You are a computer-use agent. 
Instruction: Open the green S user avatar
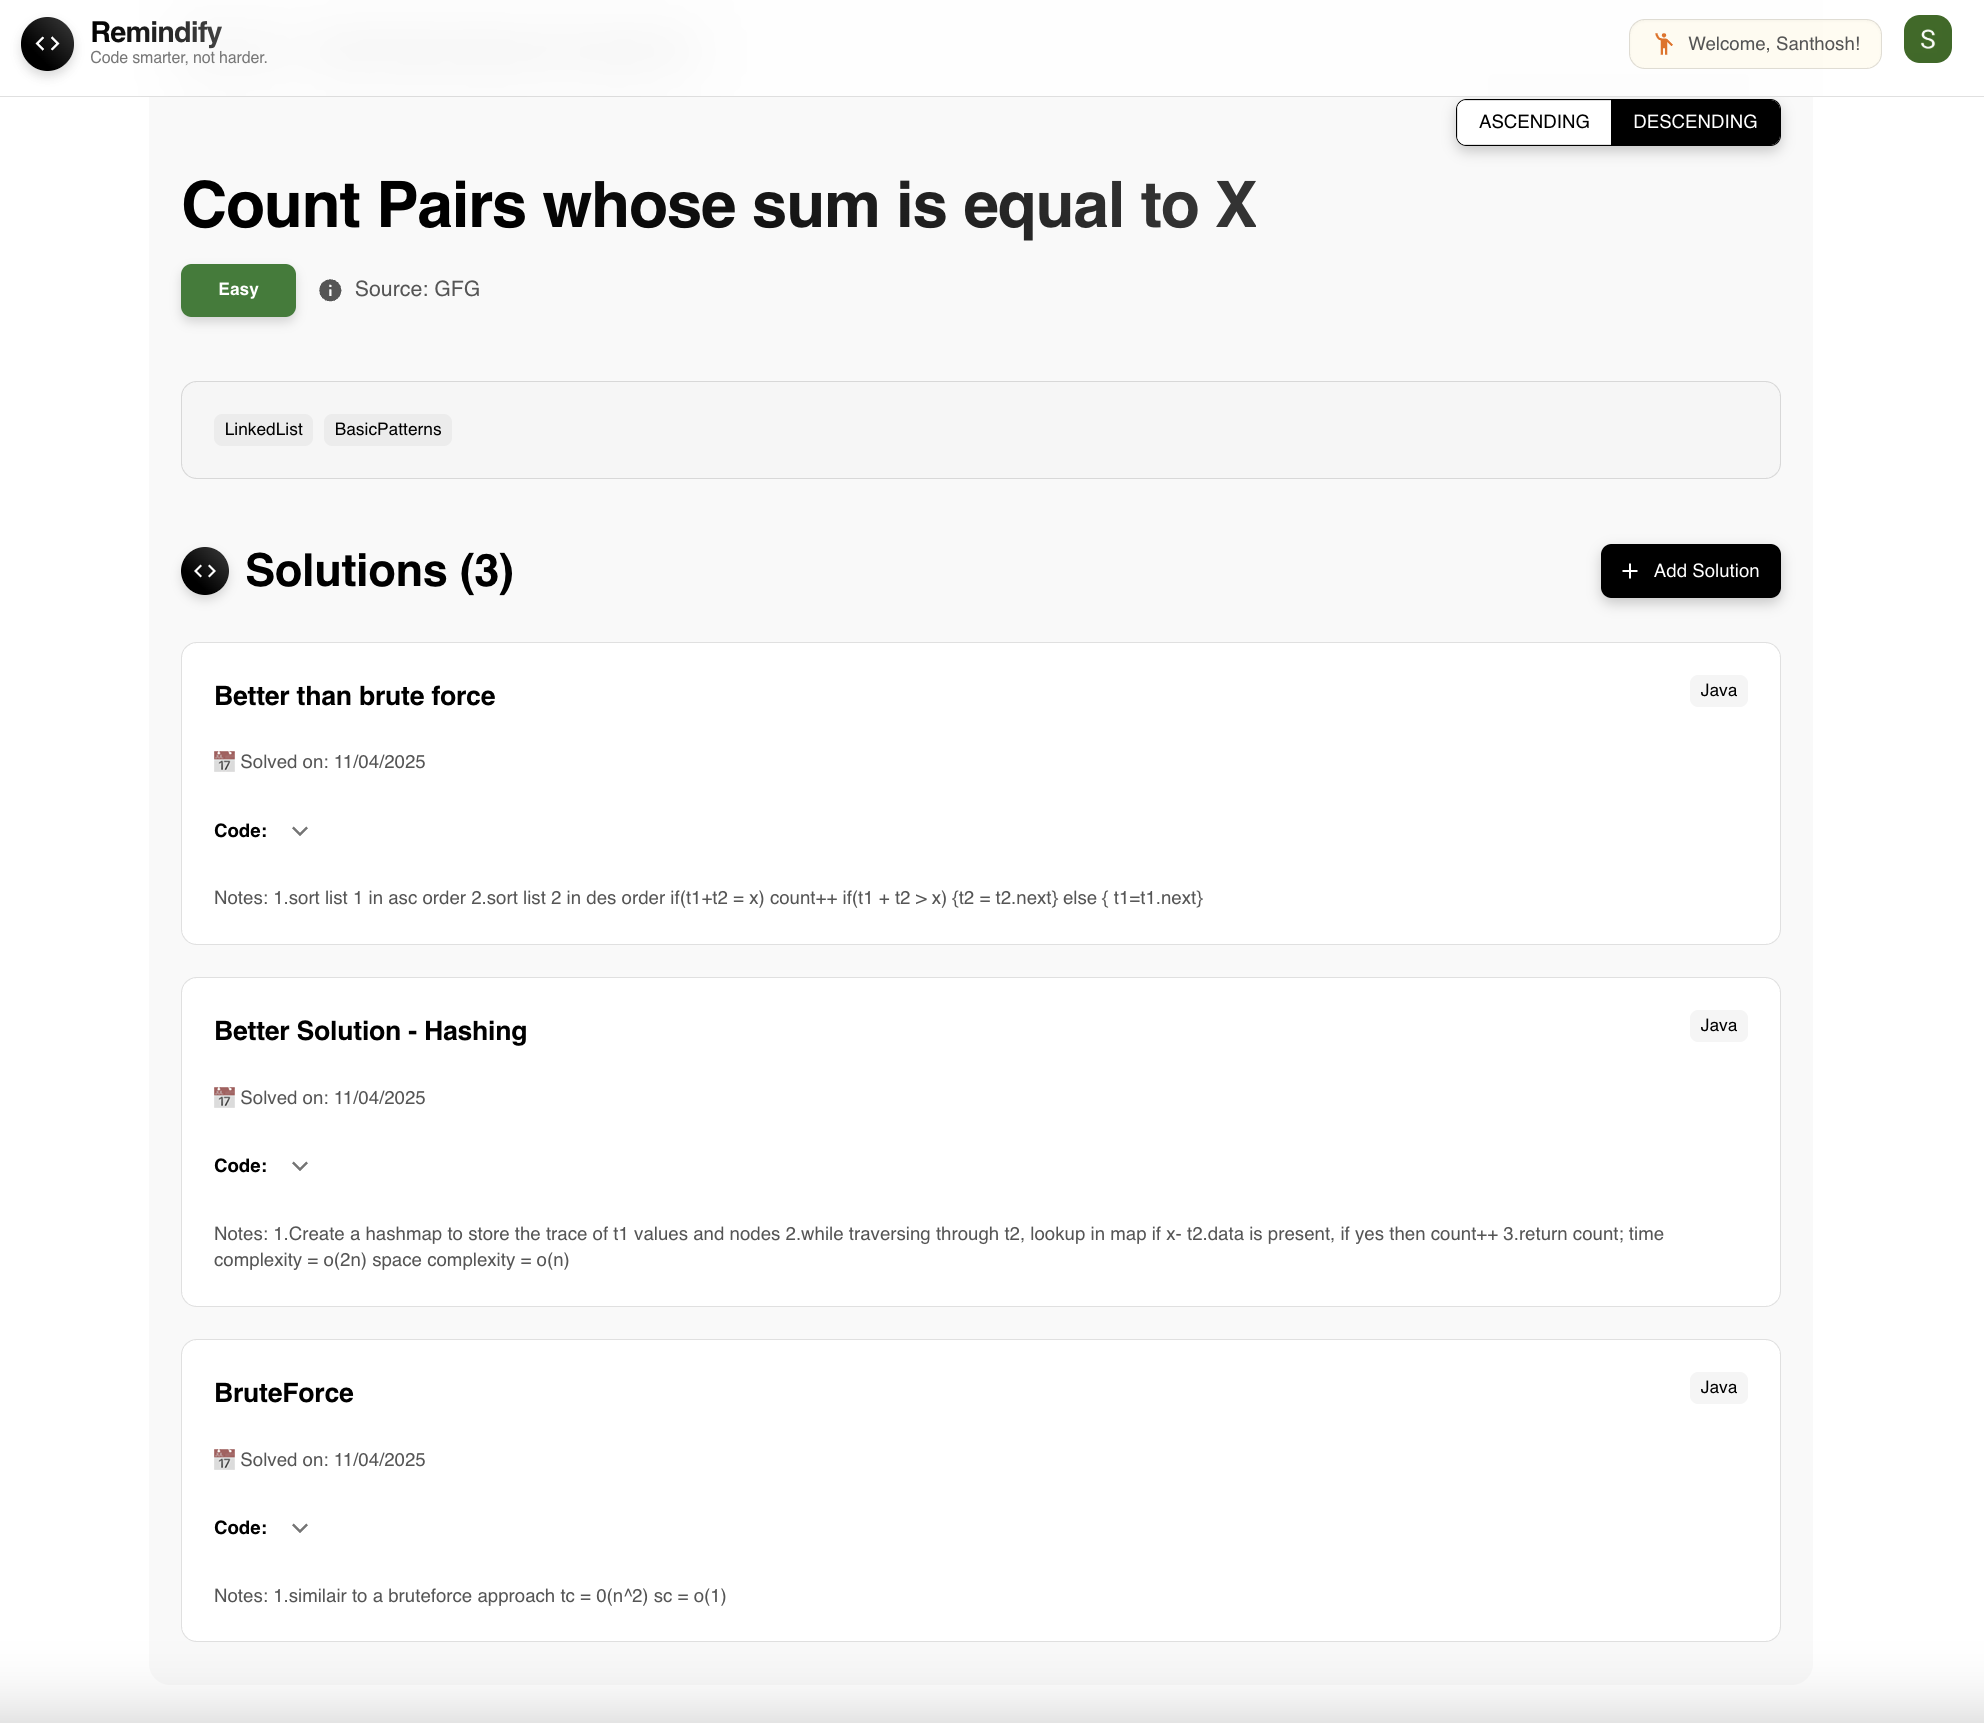coord(1927,40)
